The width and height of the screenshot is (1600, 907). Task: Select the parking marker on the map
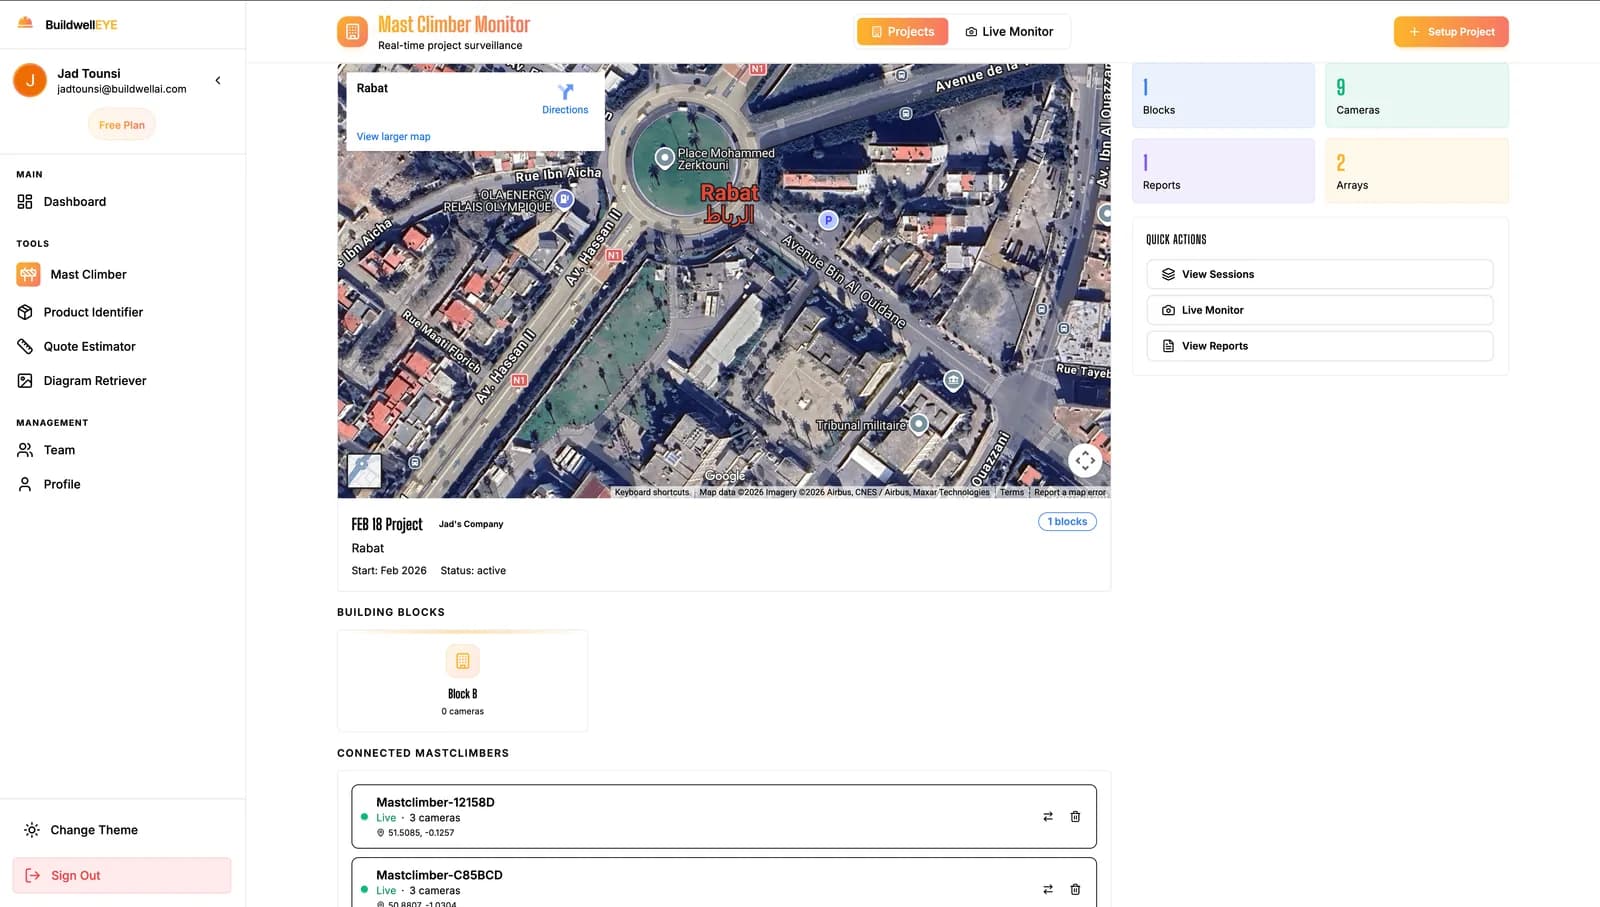828,220
